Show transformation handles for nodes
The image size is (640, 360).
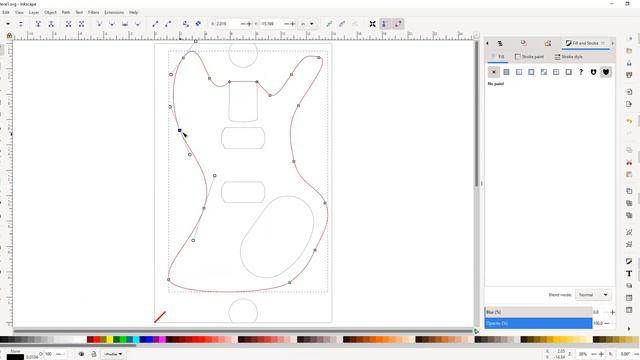(372, 24)
